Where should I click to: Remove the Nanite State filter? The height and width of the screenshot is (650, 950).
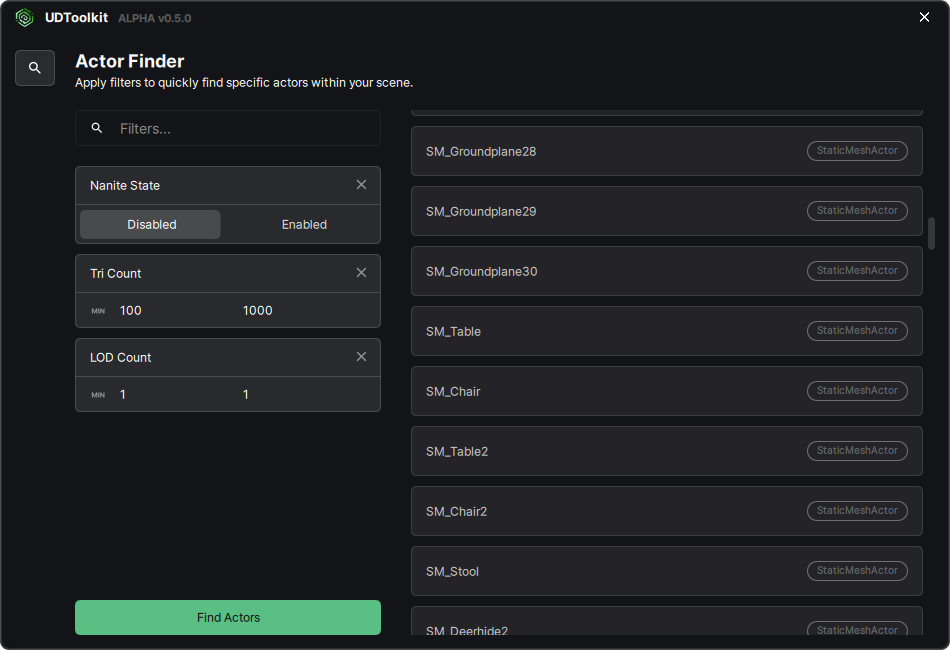361,185
